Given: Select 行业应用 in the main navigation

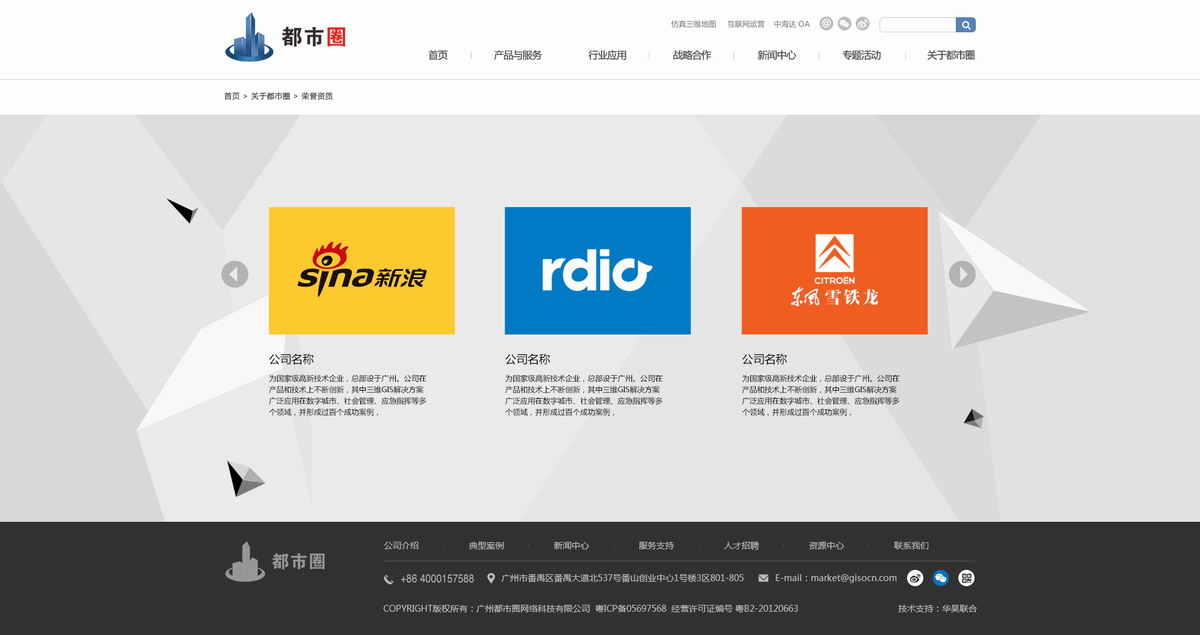Looking at the screenshot, I should pos(607,56).
